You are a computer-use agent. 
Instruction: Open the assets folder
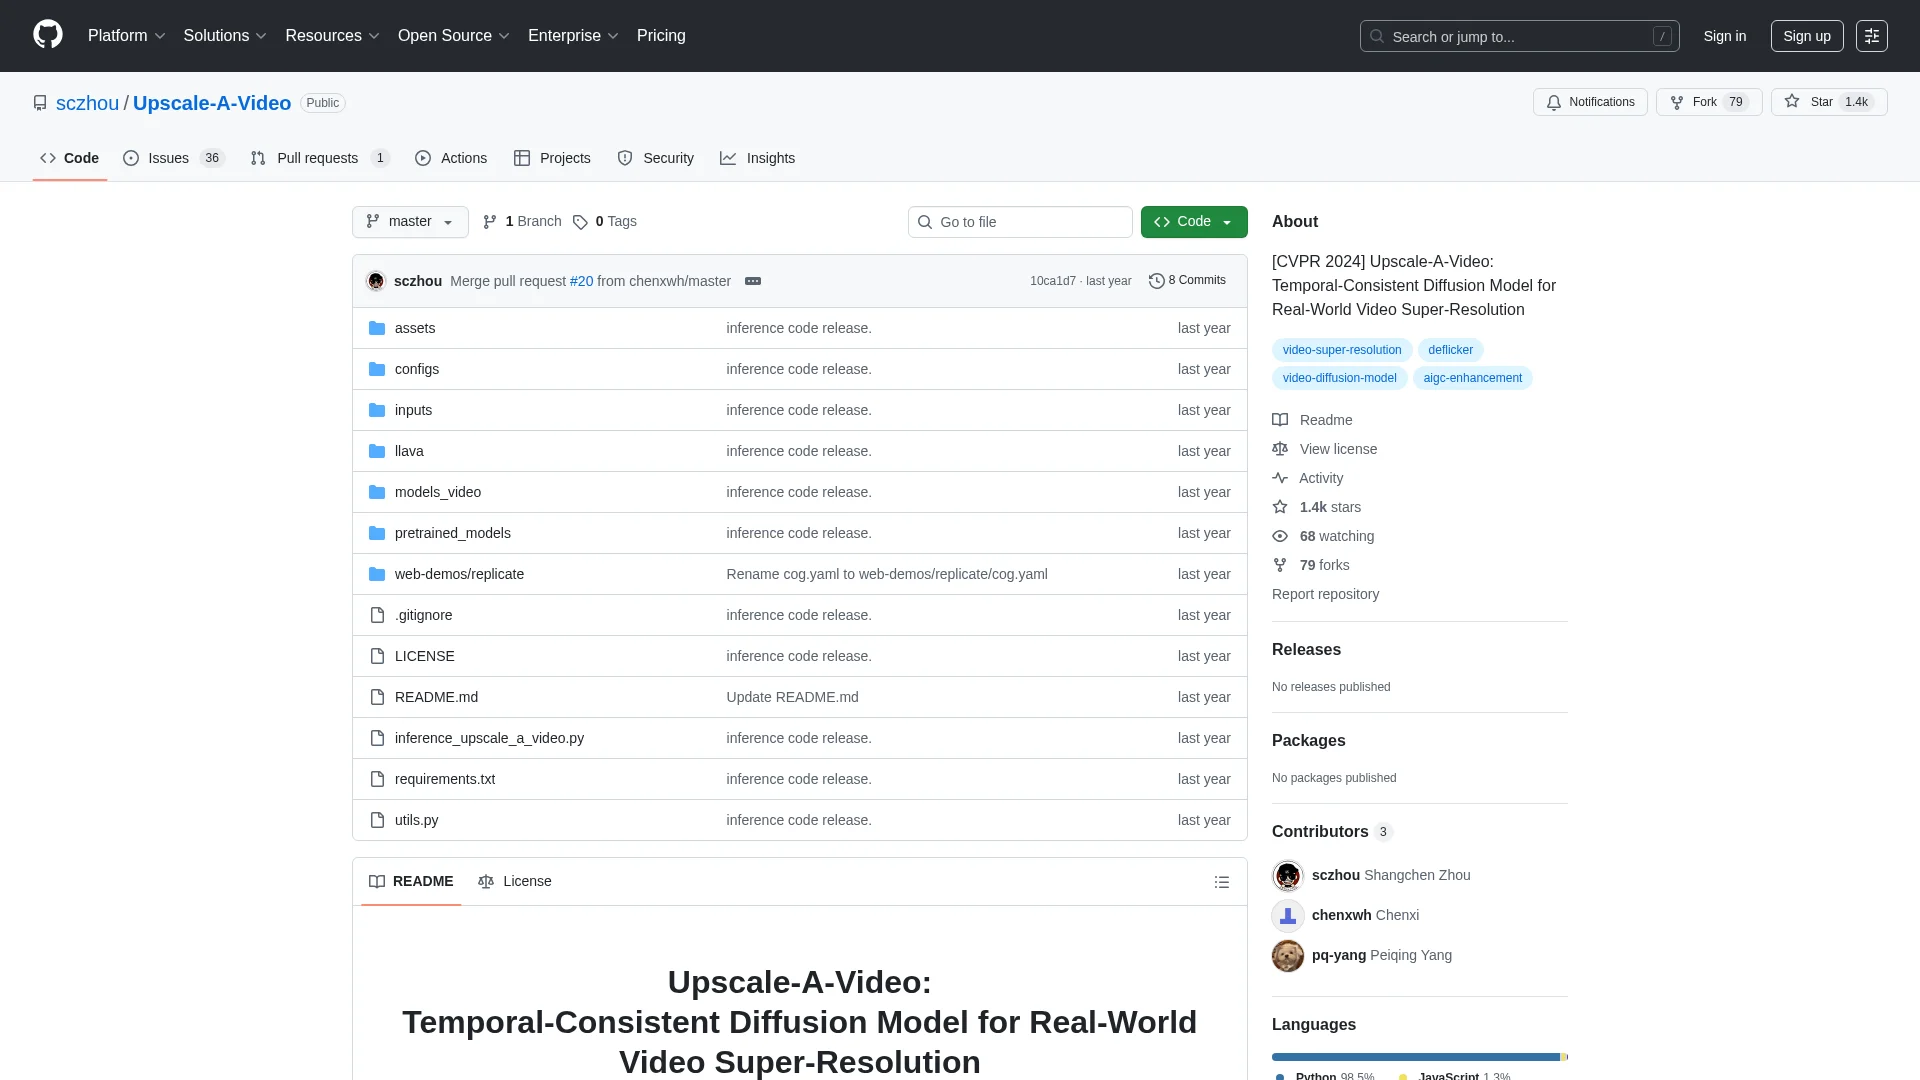(x=414, y=328)
